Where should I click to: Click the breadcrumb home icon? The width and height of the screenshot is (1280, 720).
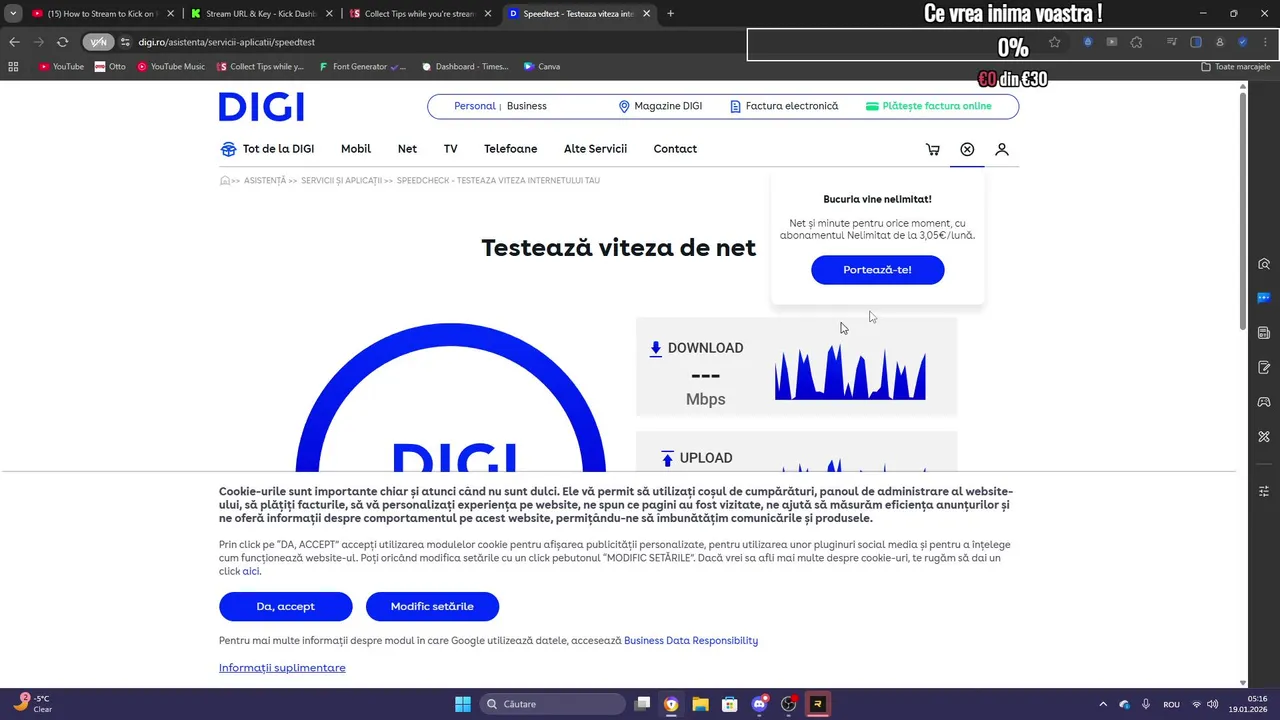[225, 181]
